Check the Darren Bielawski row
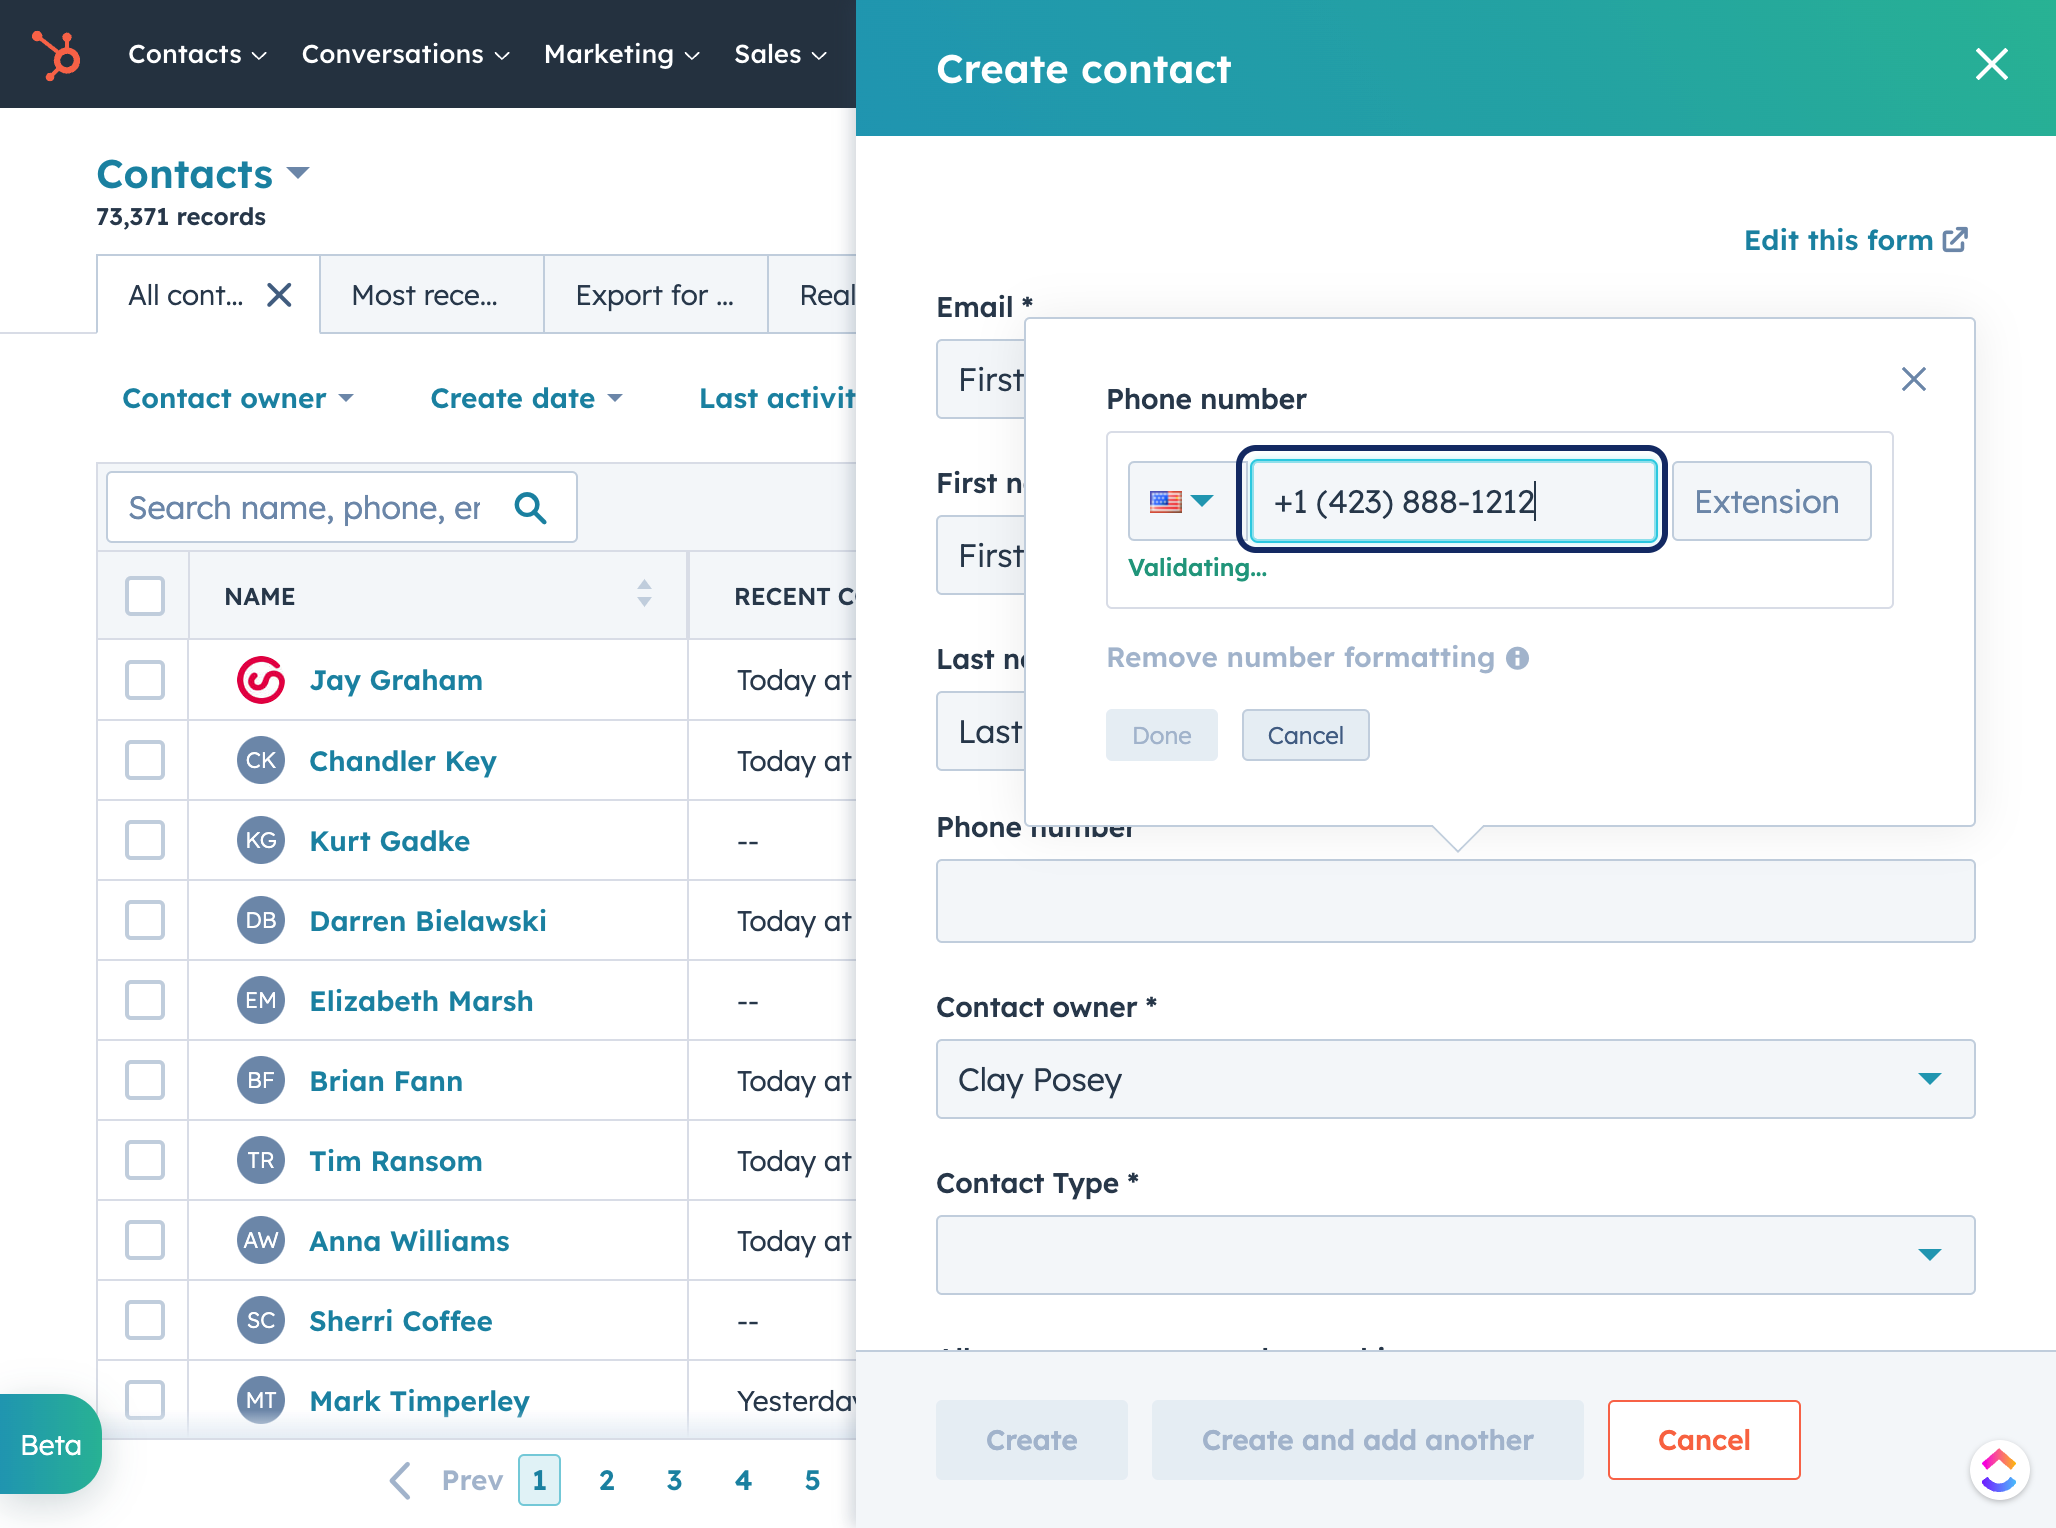The width and height of the screenshot is (2056, 1528). (x=145, y=920)
